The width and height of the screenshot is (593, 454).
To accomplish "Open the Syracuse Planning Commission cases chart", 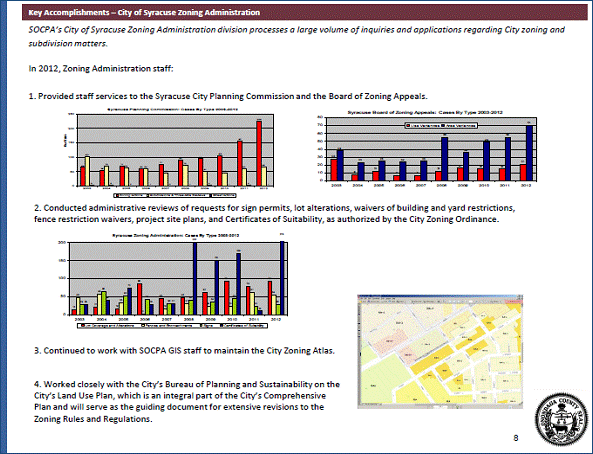I will click(x=170, y=153).
